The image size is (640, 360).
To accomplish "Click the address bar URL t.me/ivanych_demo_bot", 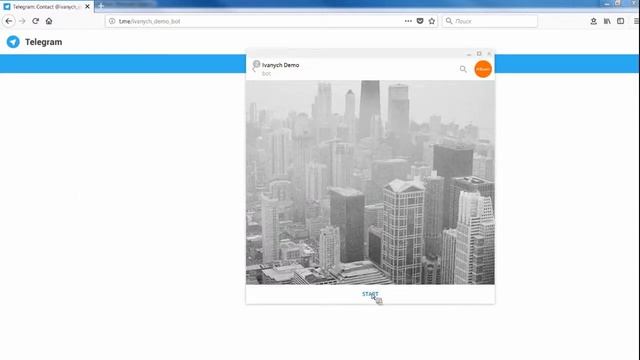I will click(149, 21).
